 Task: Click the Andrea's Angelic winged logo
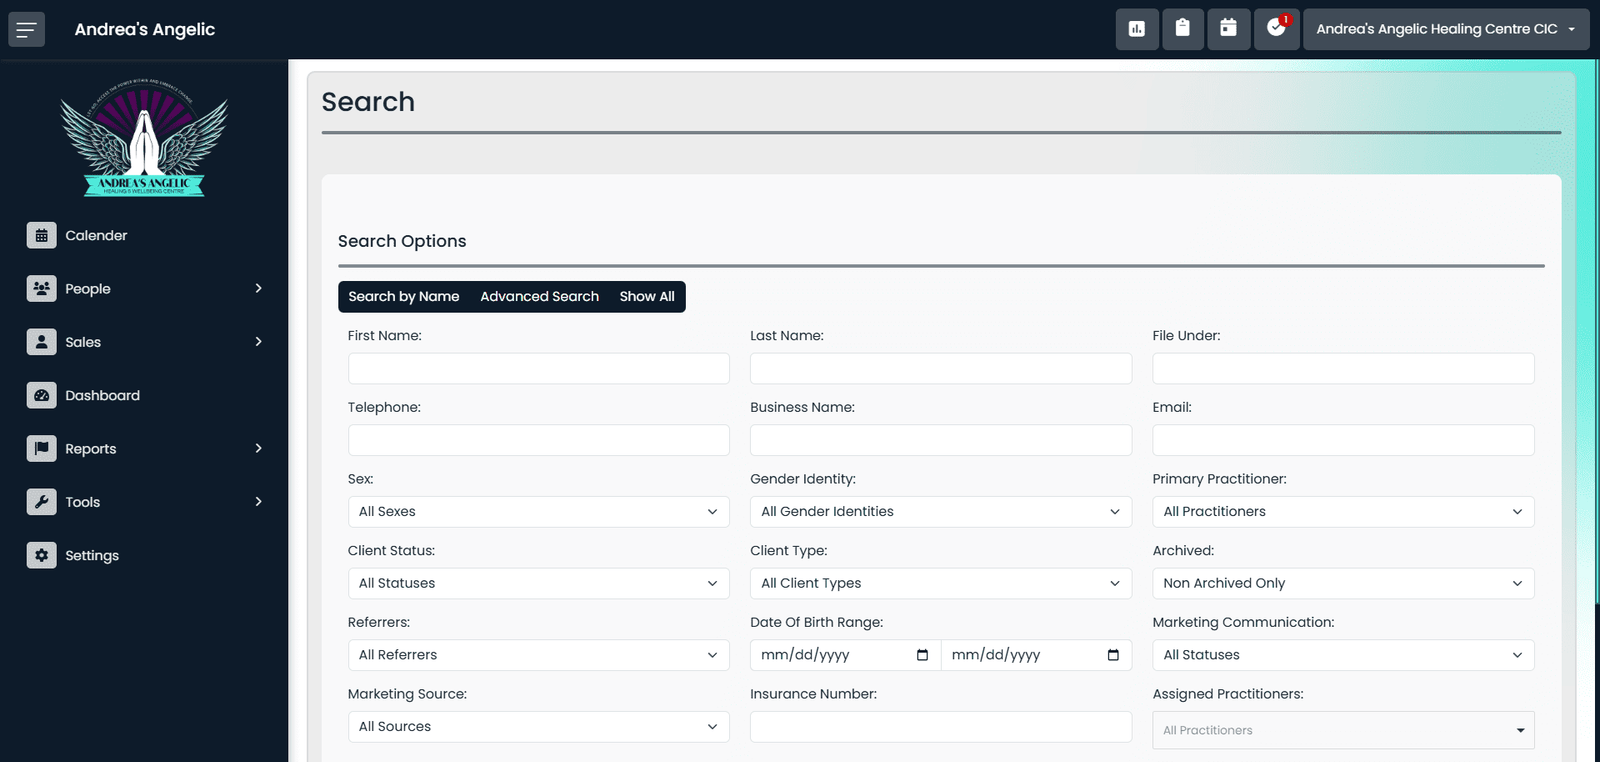pos(144,139)
